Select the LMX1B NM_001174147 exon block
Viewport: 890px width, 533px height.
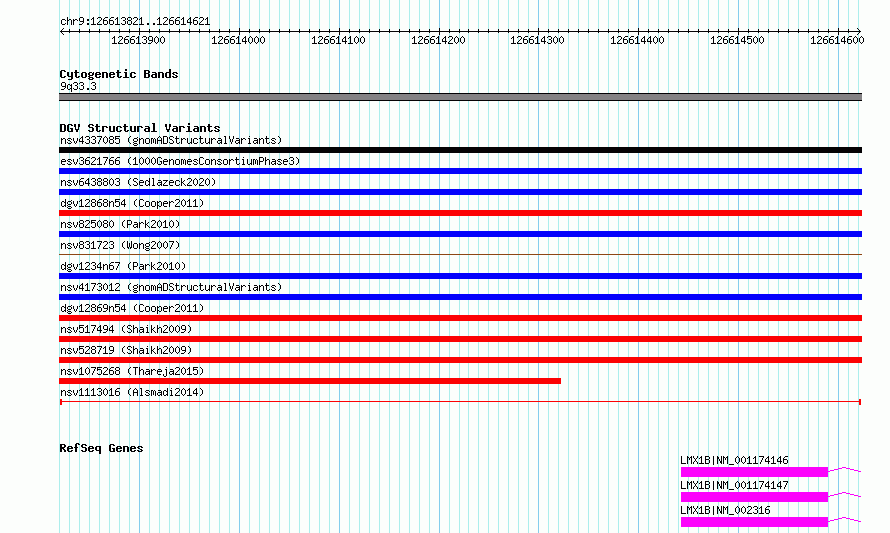pyautogui.click(x=754, y=497)
